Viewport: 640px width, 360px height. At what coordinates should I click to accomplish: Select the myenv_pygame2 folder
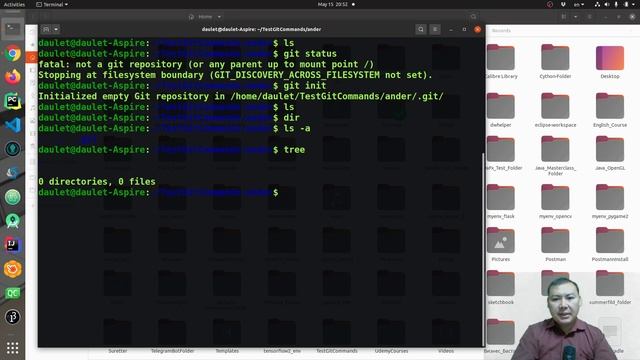point(610,202)
